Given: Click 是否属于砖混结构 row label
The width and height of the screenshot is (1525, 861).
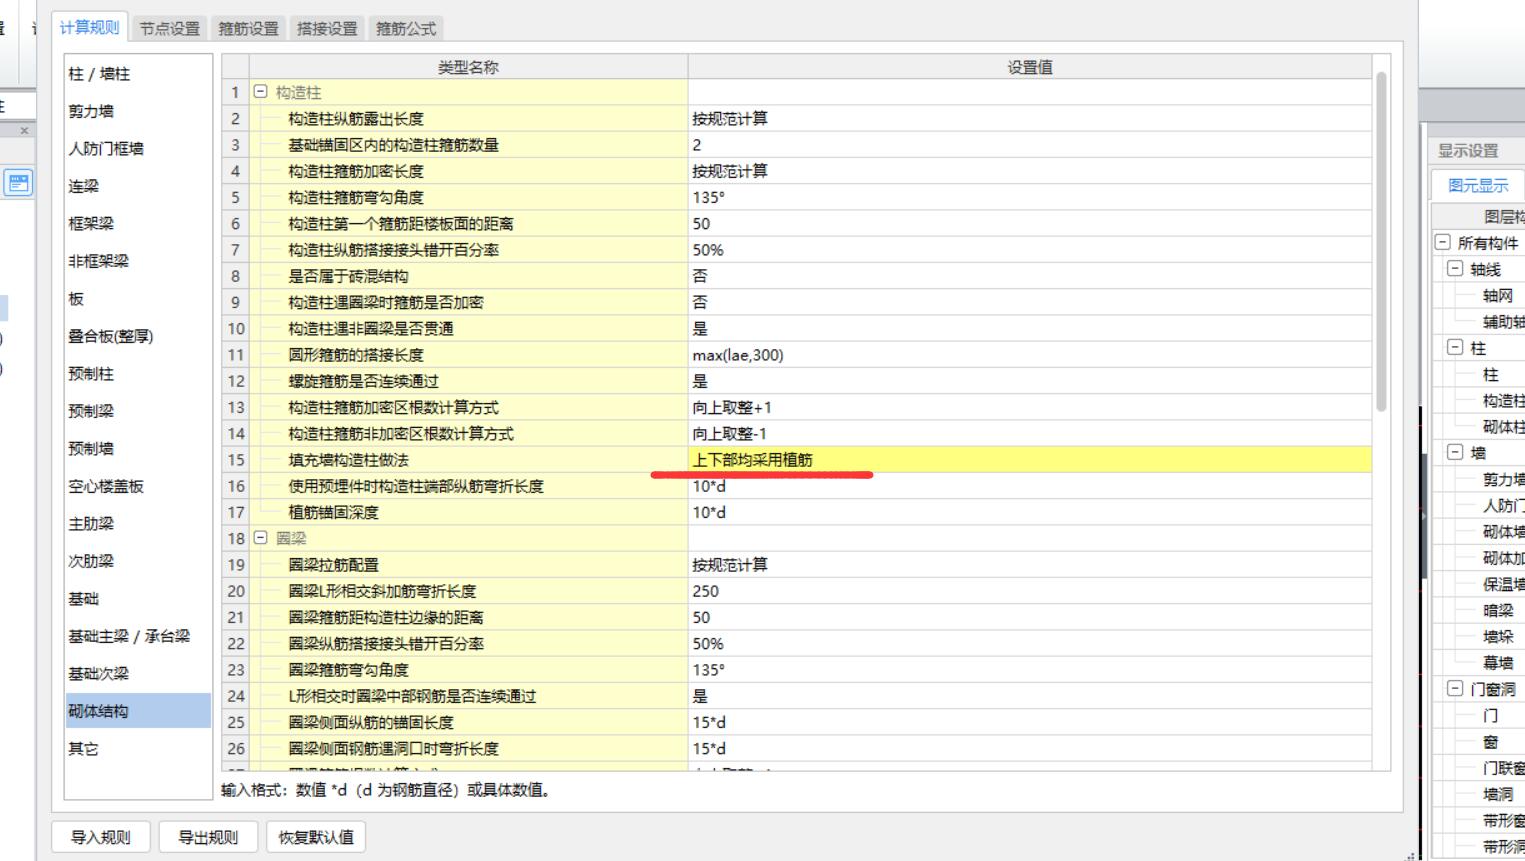Looking at the screenshot, I should [348, 276].
